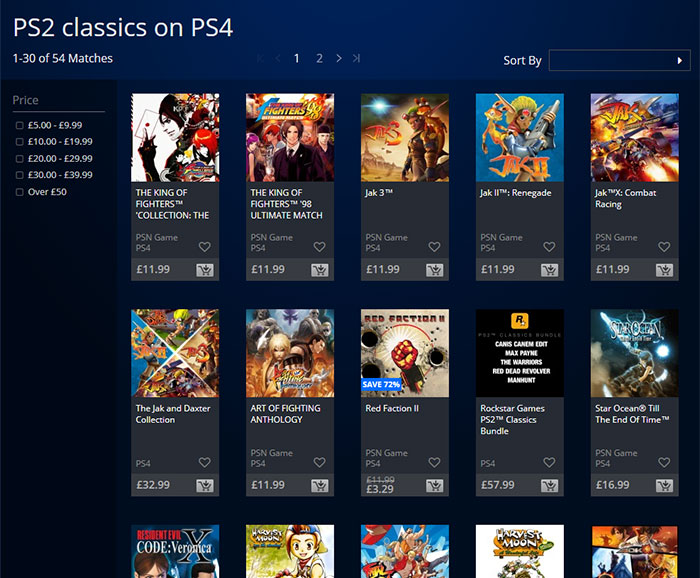Select page 1 in pagination
Image resolution: width=700 pixels, height=578 pixels.
(x=296, y=58)
